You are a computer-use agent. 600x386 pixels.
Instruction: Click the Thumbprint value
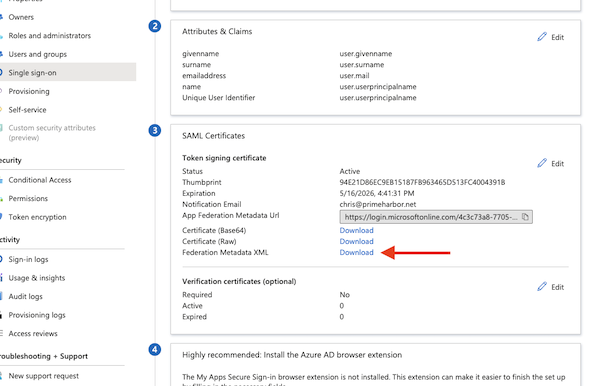[x=422, y=182]
